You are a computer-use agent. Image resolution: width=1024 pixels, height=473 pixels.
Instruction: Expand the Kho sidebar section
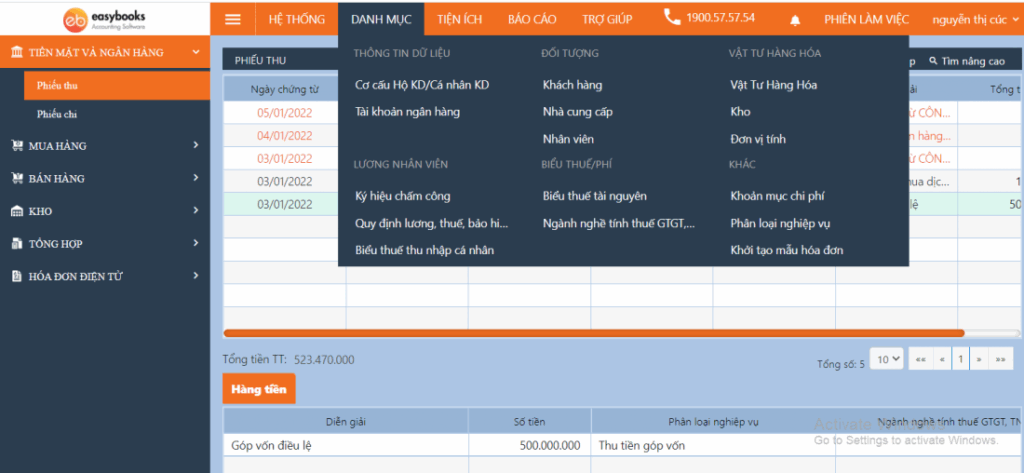pos(195,210)
